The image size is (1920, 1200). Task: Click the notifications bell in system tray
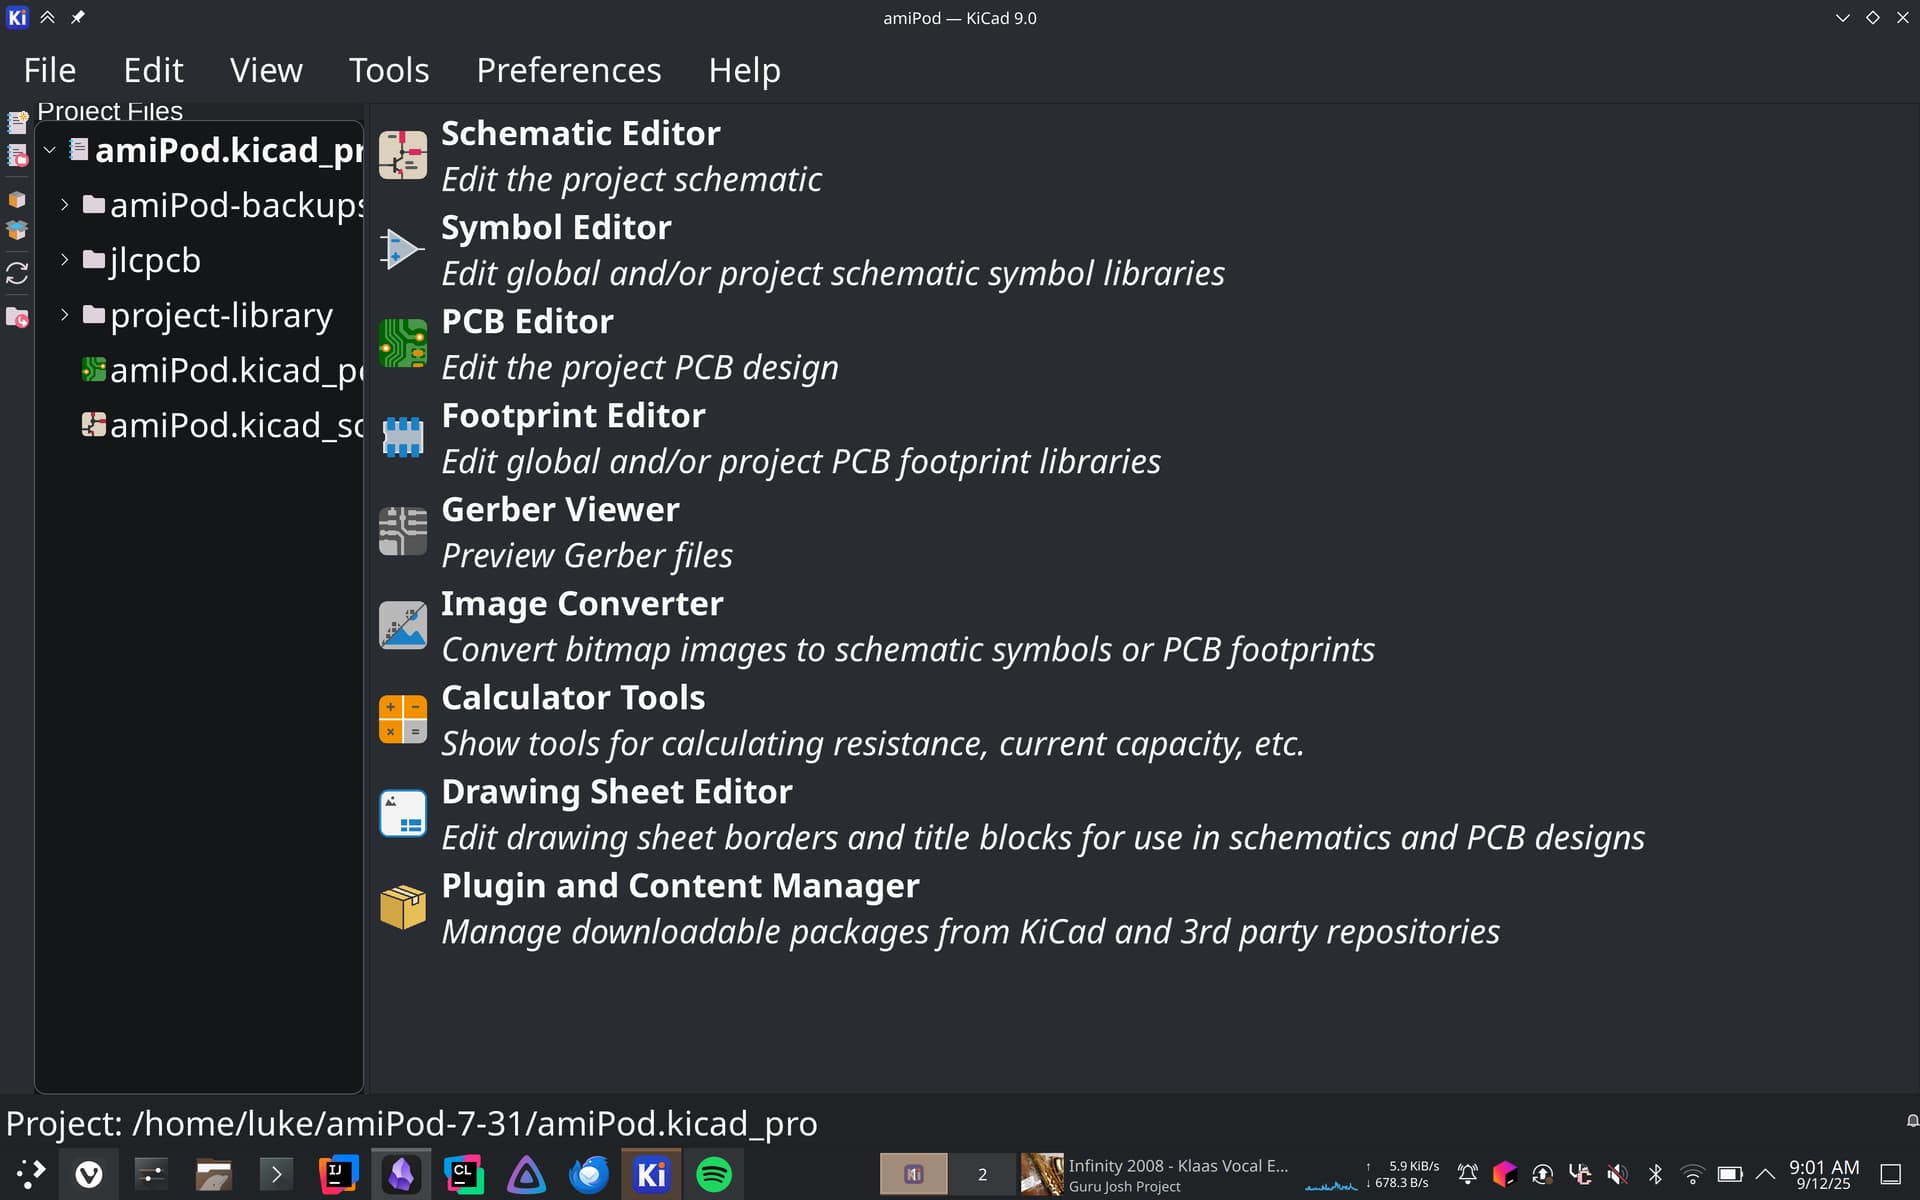click(1467, 1174)
